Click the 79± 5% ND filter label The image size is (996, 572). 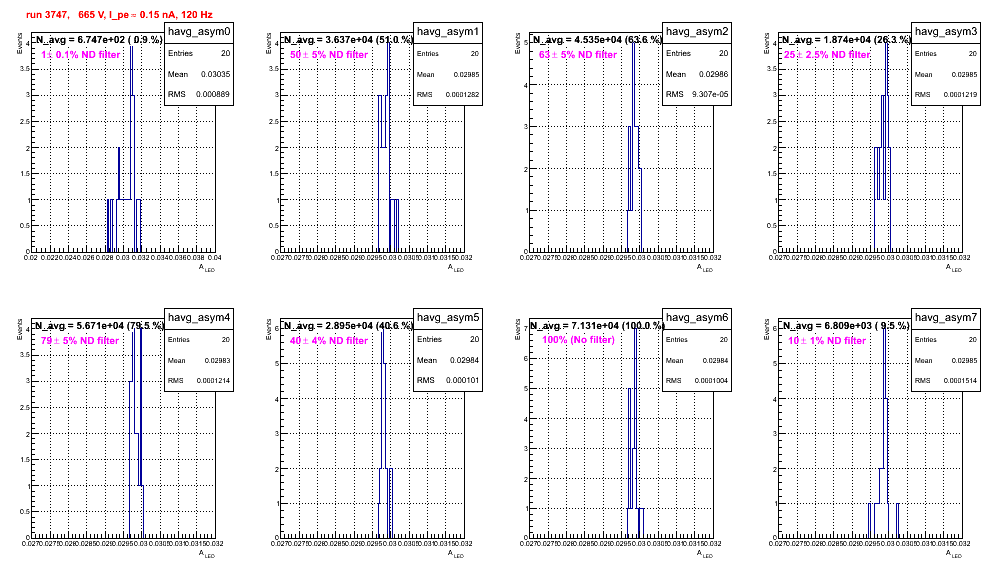pyautogui.click(x=80, y=341)
